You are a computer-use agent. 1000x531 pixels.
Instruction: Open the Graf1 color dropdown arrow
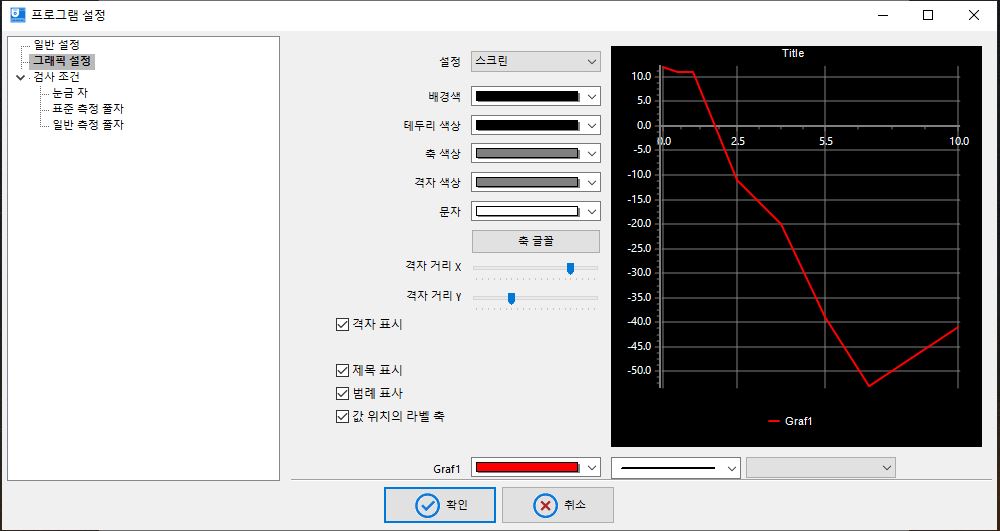[592, 467]
